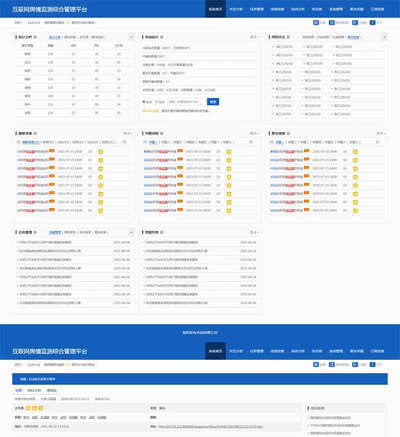
Task: Expand the dropdown arrow at the top-right of the statistics table panel
Action: pyautogui.click(x=131, y=37)
